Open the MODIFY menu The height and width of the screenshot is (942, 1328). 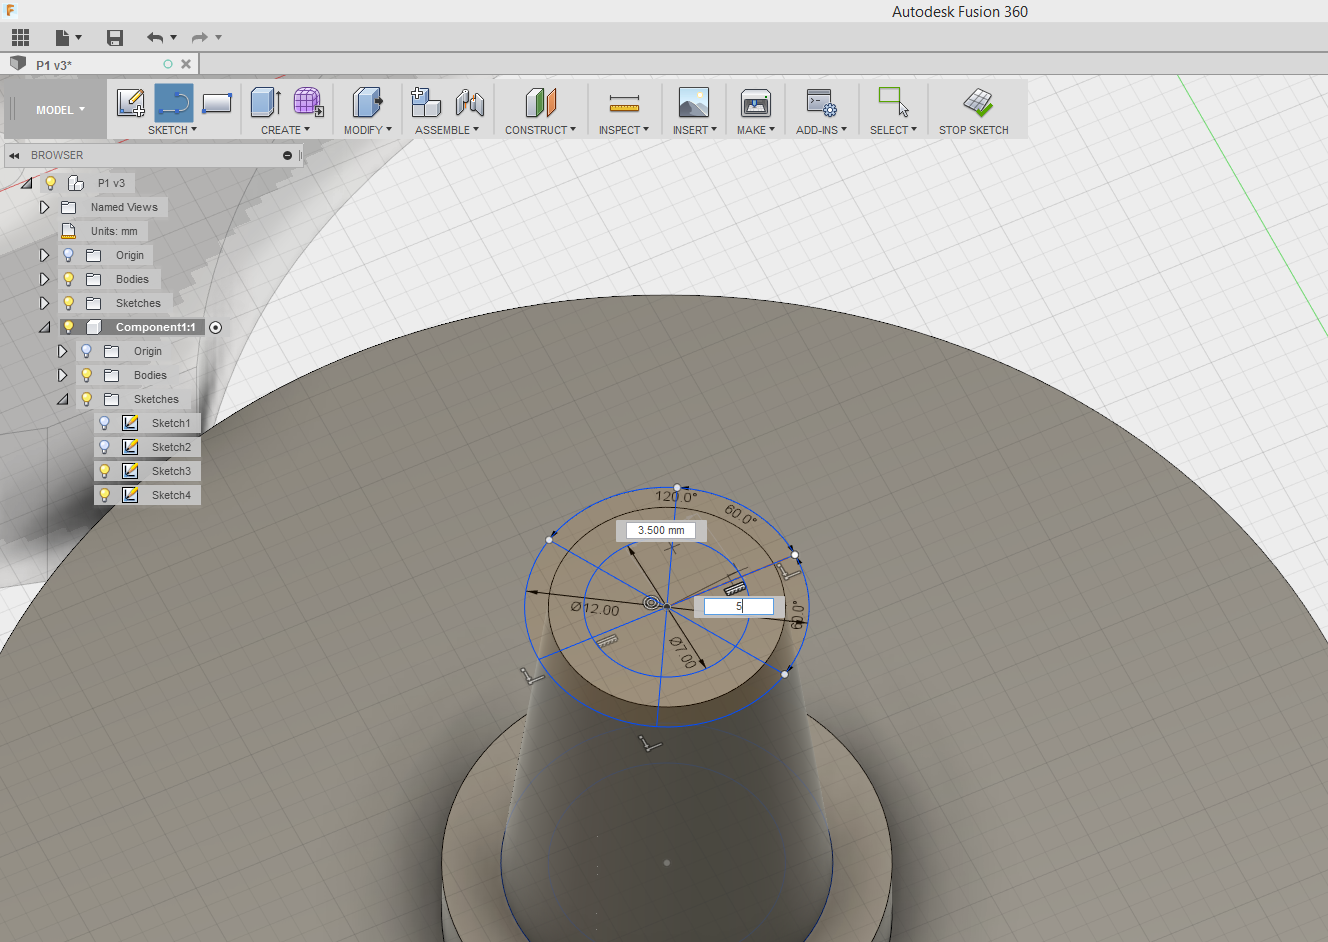pos(367,130)
